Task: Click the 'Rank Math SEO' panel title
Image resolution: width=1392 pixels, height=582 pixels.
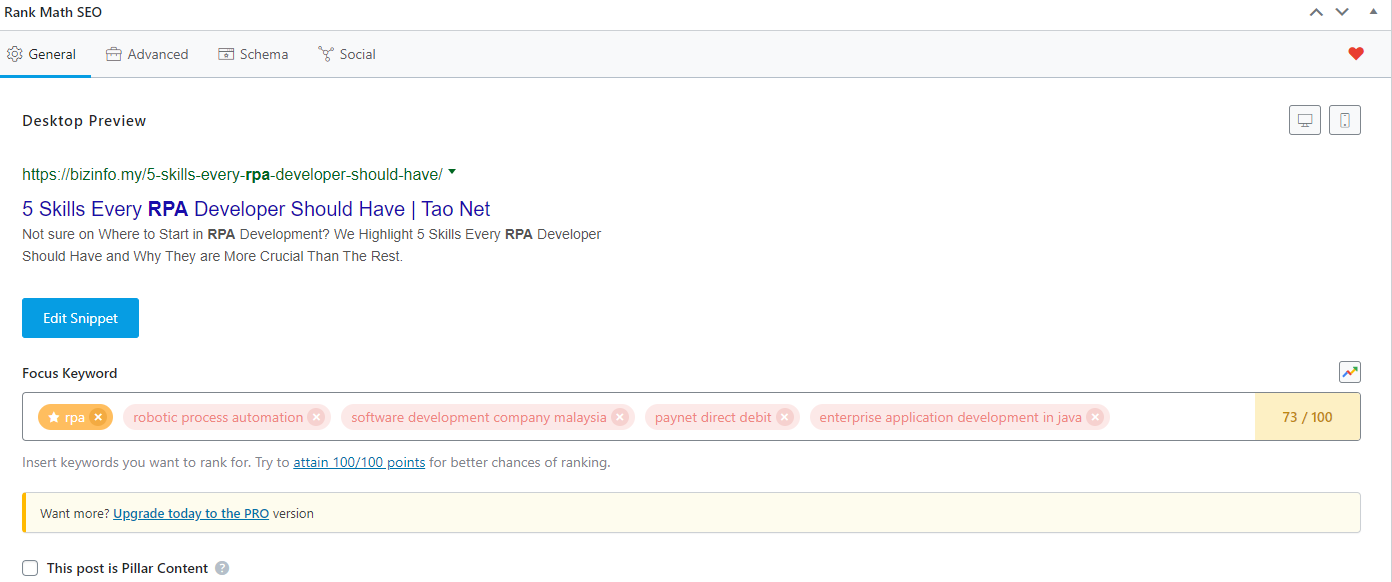Action: [52, 12]
